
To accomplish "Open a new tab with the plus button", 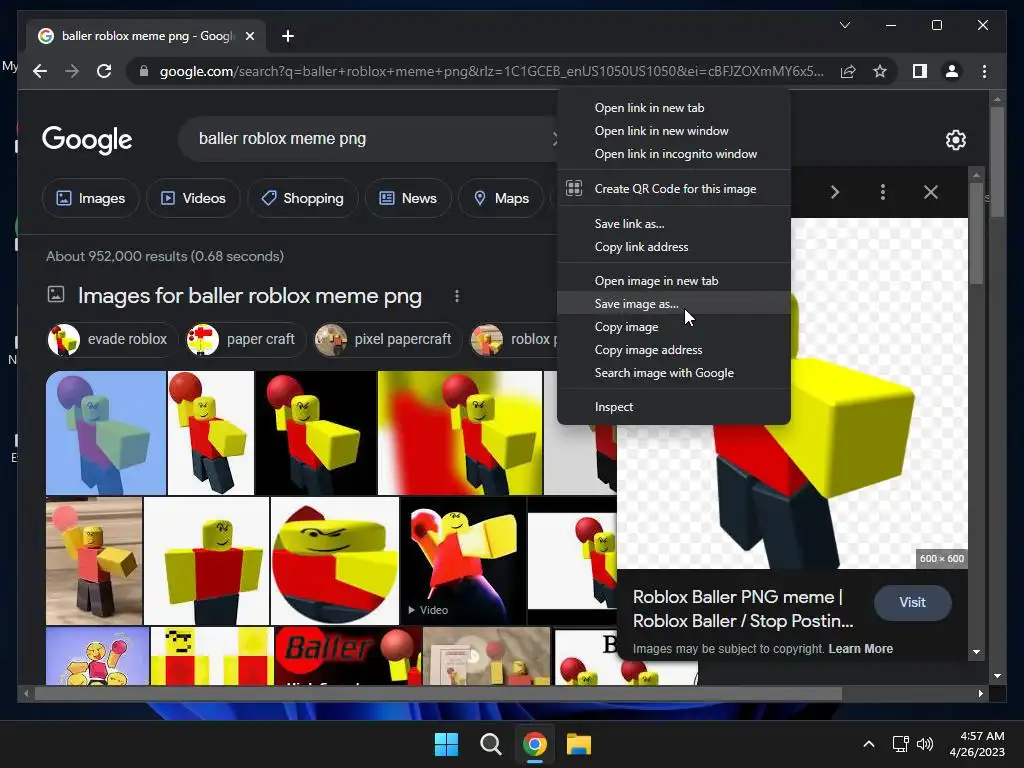I will tap(287, 36).
